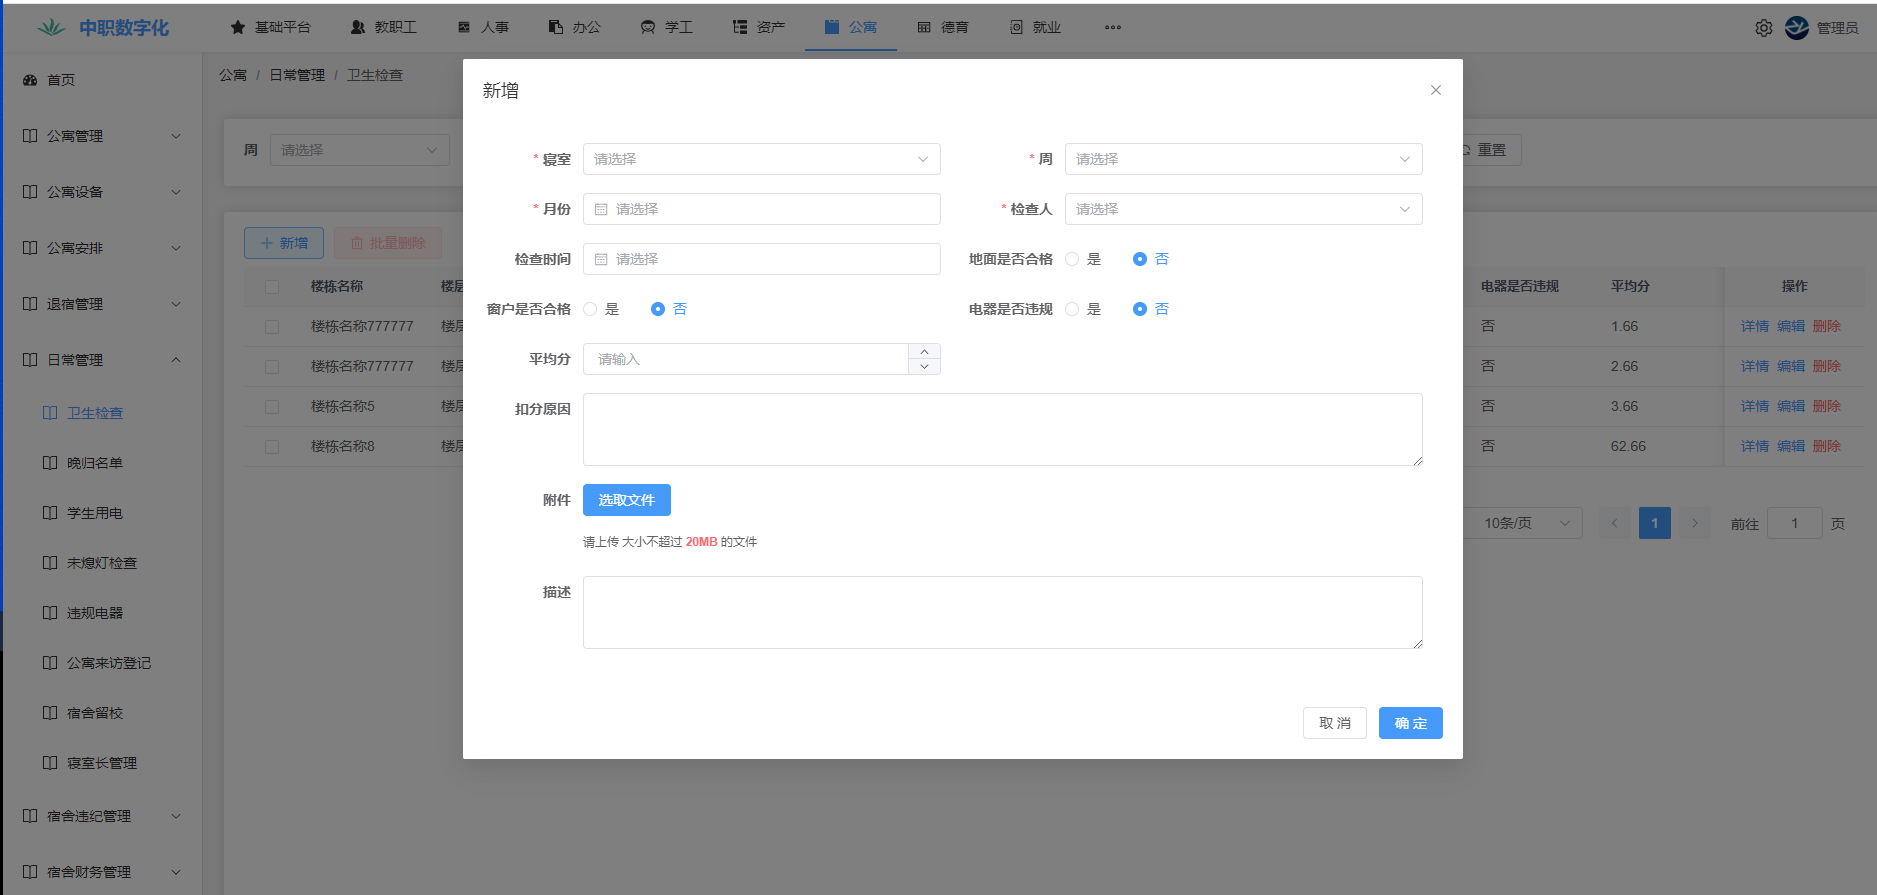Screen dimensions: 1877x895
Task: Select 否 for 电器是否违规
Action: click(1139, 309)
